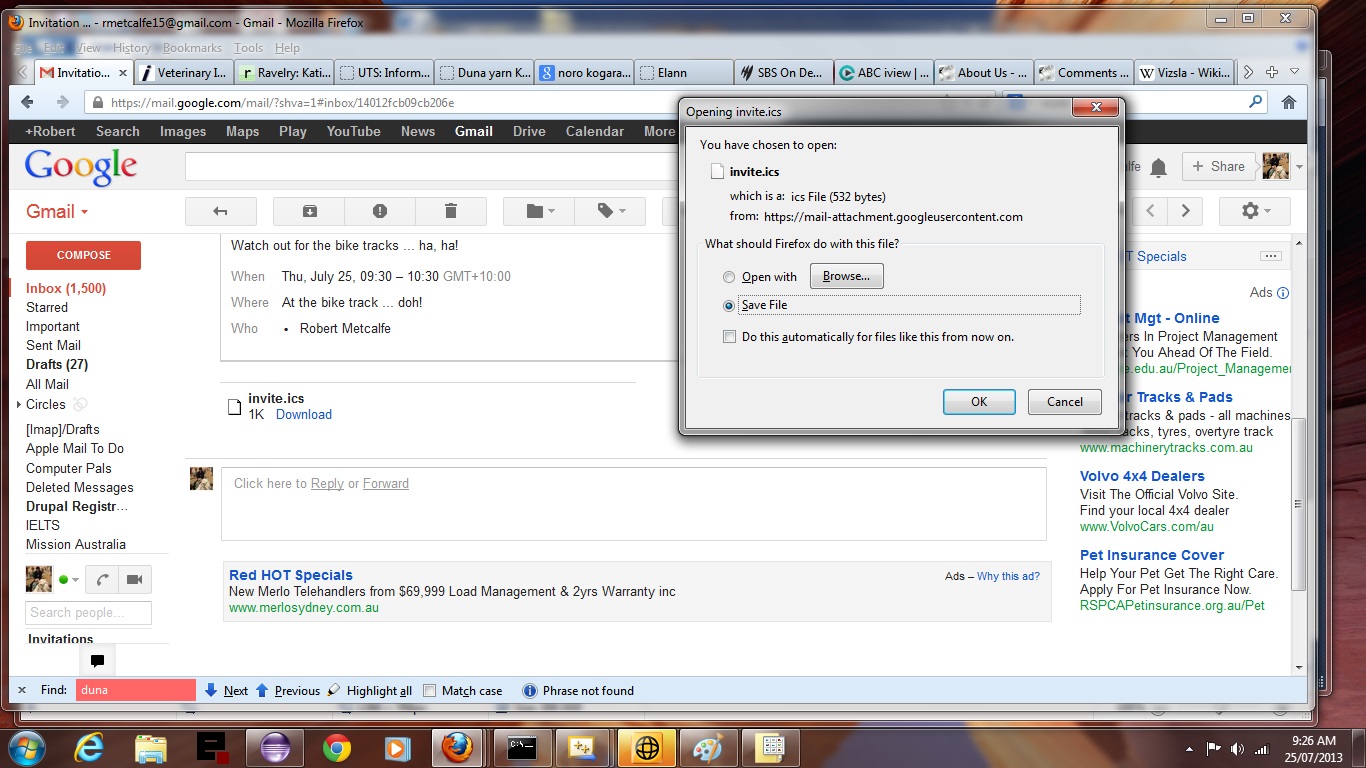
Task: Click the Download link for invite.ics
Action: (303, 415)
